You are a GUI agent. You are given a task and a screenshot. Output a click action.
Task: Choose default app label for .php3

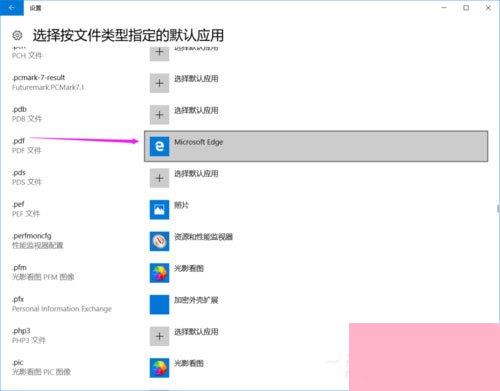click(196, 332)
